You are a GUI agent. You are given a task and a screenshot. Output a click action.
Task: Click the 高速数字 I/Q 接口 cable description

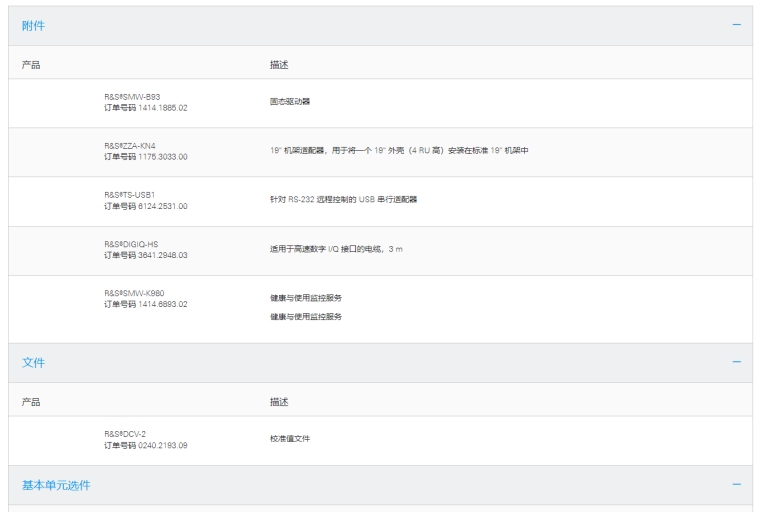point(335,249)
